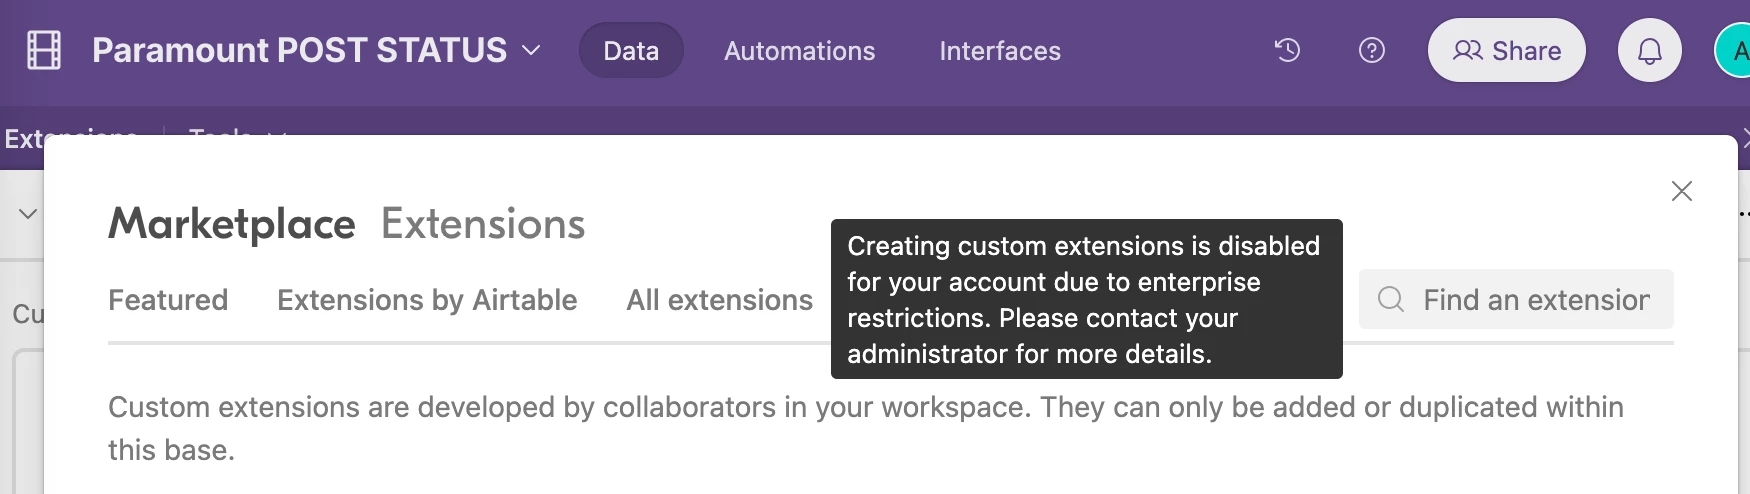This screenshot has width=1750, height=494.
Task: Show Extensions by Airtable tab
Action: coord(427,300)
